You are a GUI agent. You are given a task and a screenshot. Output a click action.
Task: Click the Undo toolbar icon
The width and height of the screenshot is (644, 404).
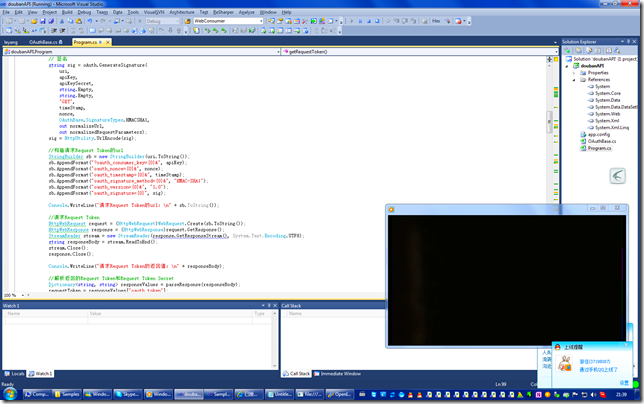[89, 21]
